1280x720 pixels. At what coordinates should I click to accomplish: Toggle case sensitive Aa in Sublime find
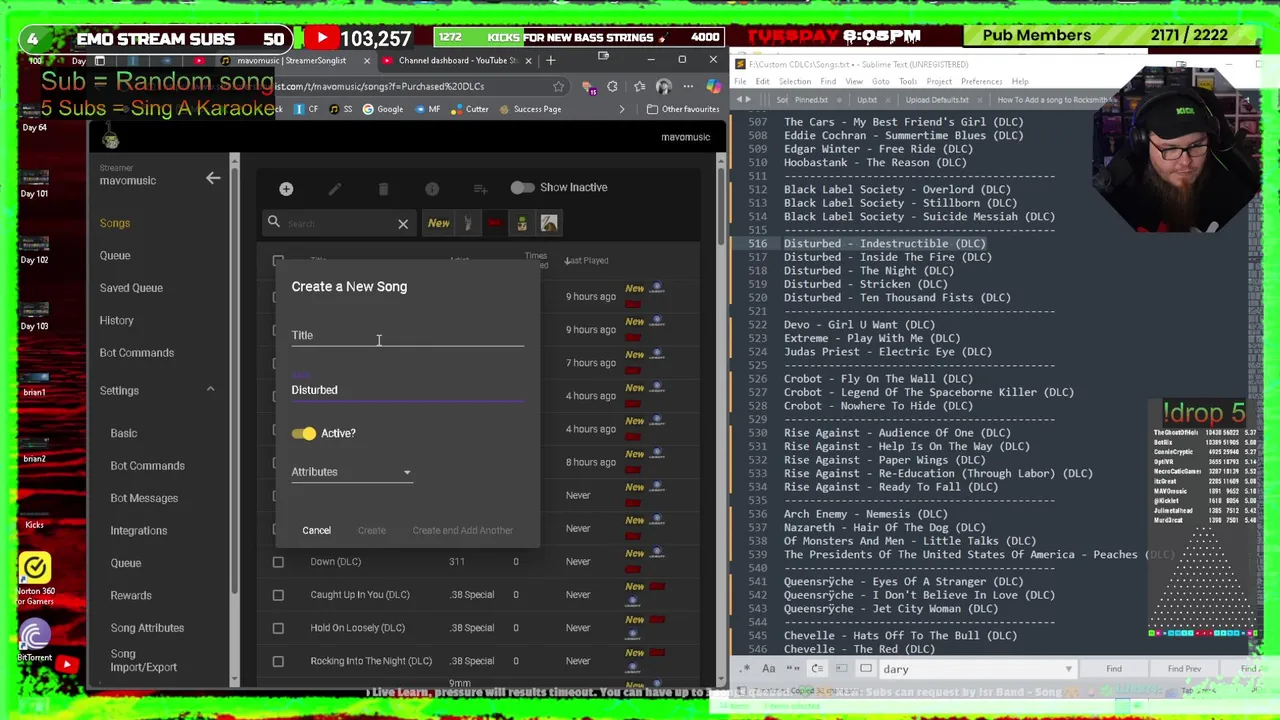pos(768,669)
